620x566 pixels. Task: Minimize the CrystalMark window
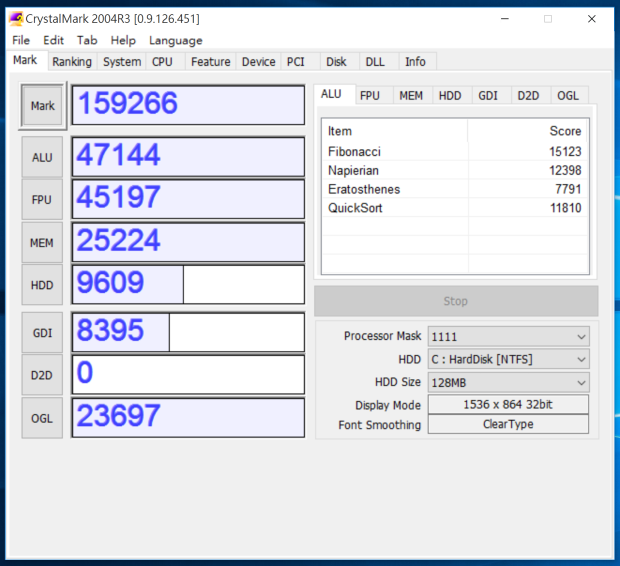(505, 19)
